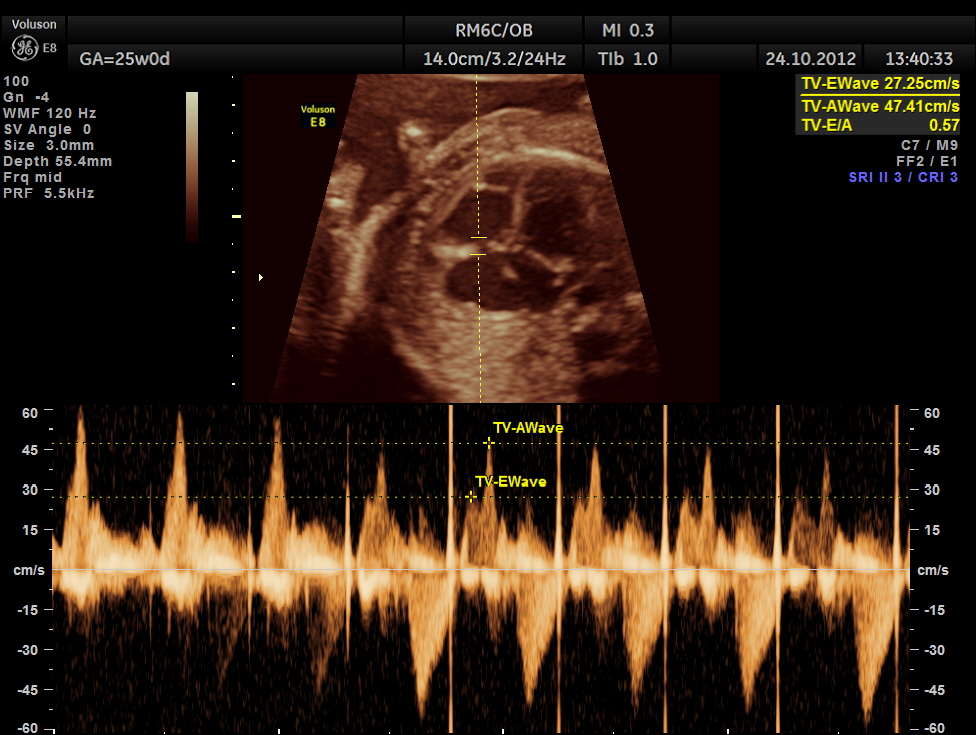Click the TV-EWave caliper cross marker
Image resolution: width=976 pixels, height=735 pixels.
(471, 497)
